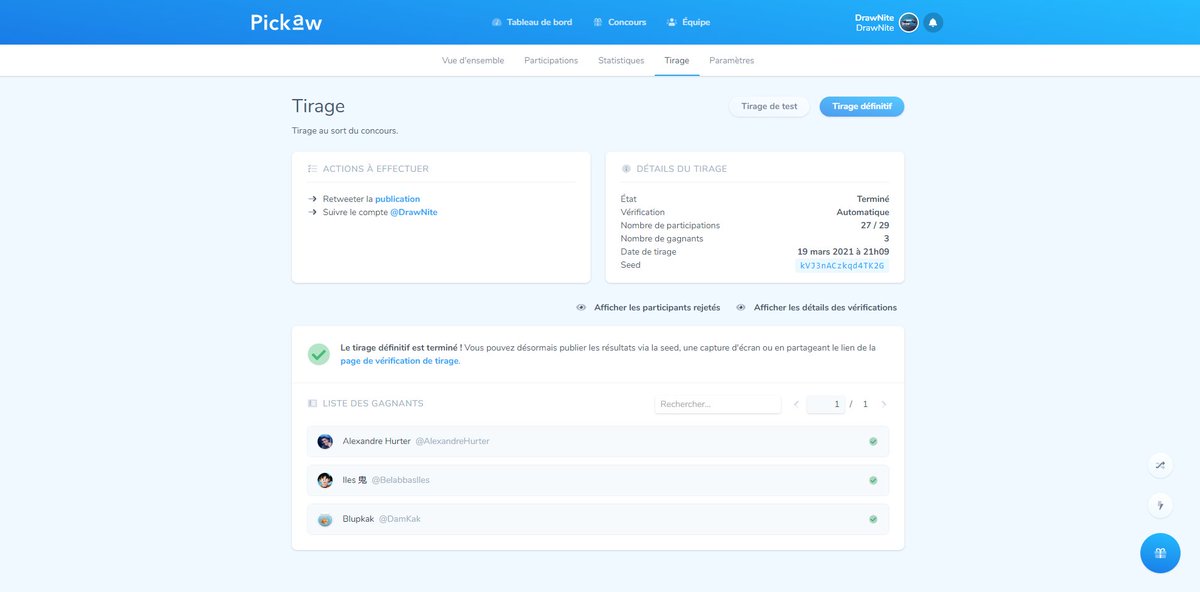1200x592 pixels.
Task: Click the notifications bell icon
Action: click(x=933, y=21)
